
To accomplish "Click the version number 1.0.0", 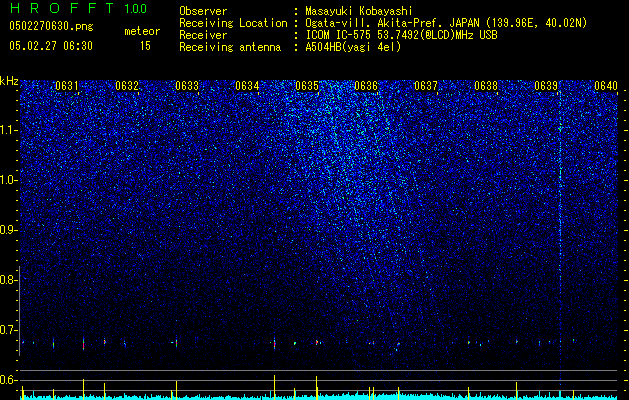I will (x=136, y=8).
